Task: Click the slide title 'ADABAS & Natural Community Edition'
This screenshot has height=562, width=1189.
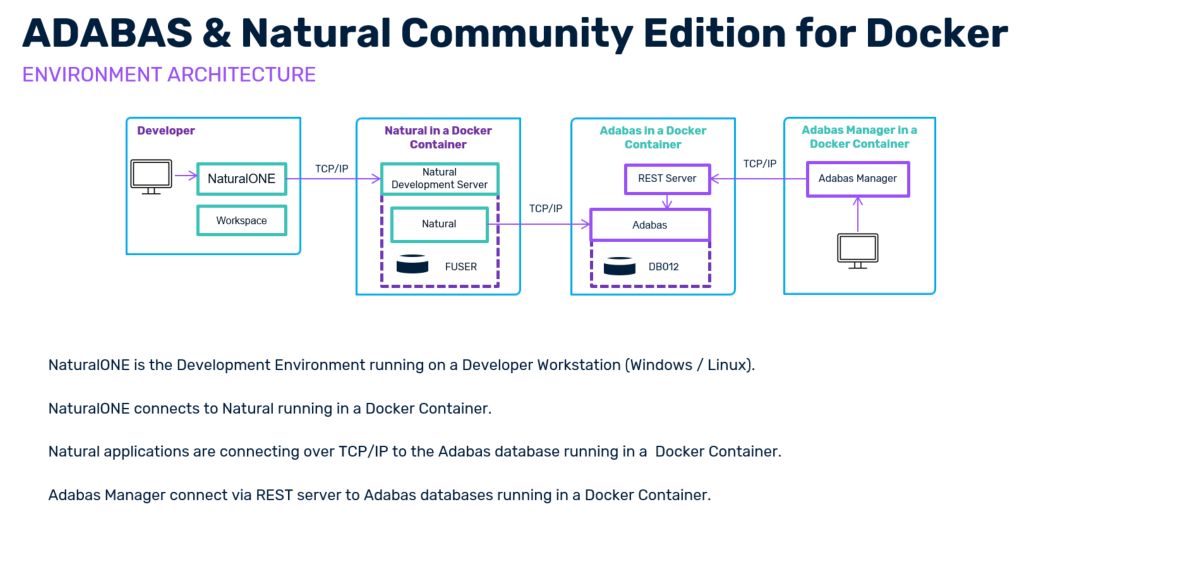Action: coord(516,32)
